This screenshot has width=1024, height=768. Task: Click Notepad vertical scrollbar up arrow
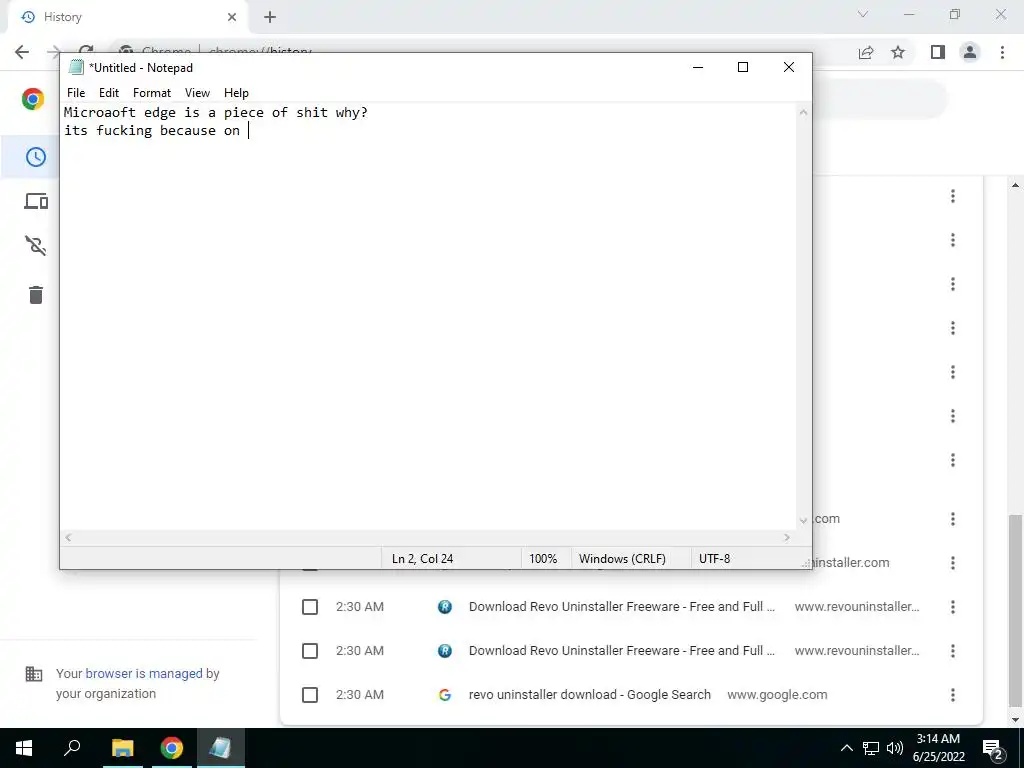point(804,112)
